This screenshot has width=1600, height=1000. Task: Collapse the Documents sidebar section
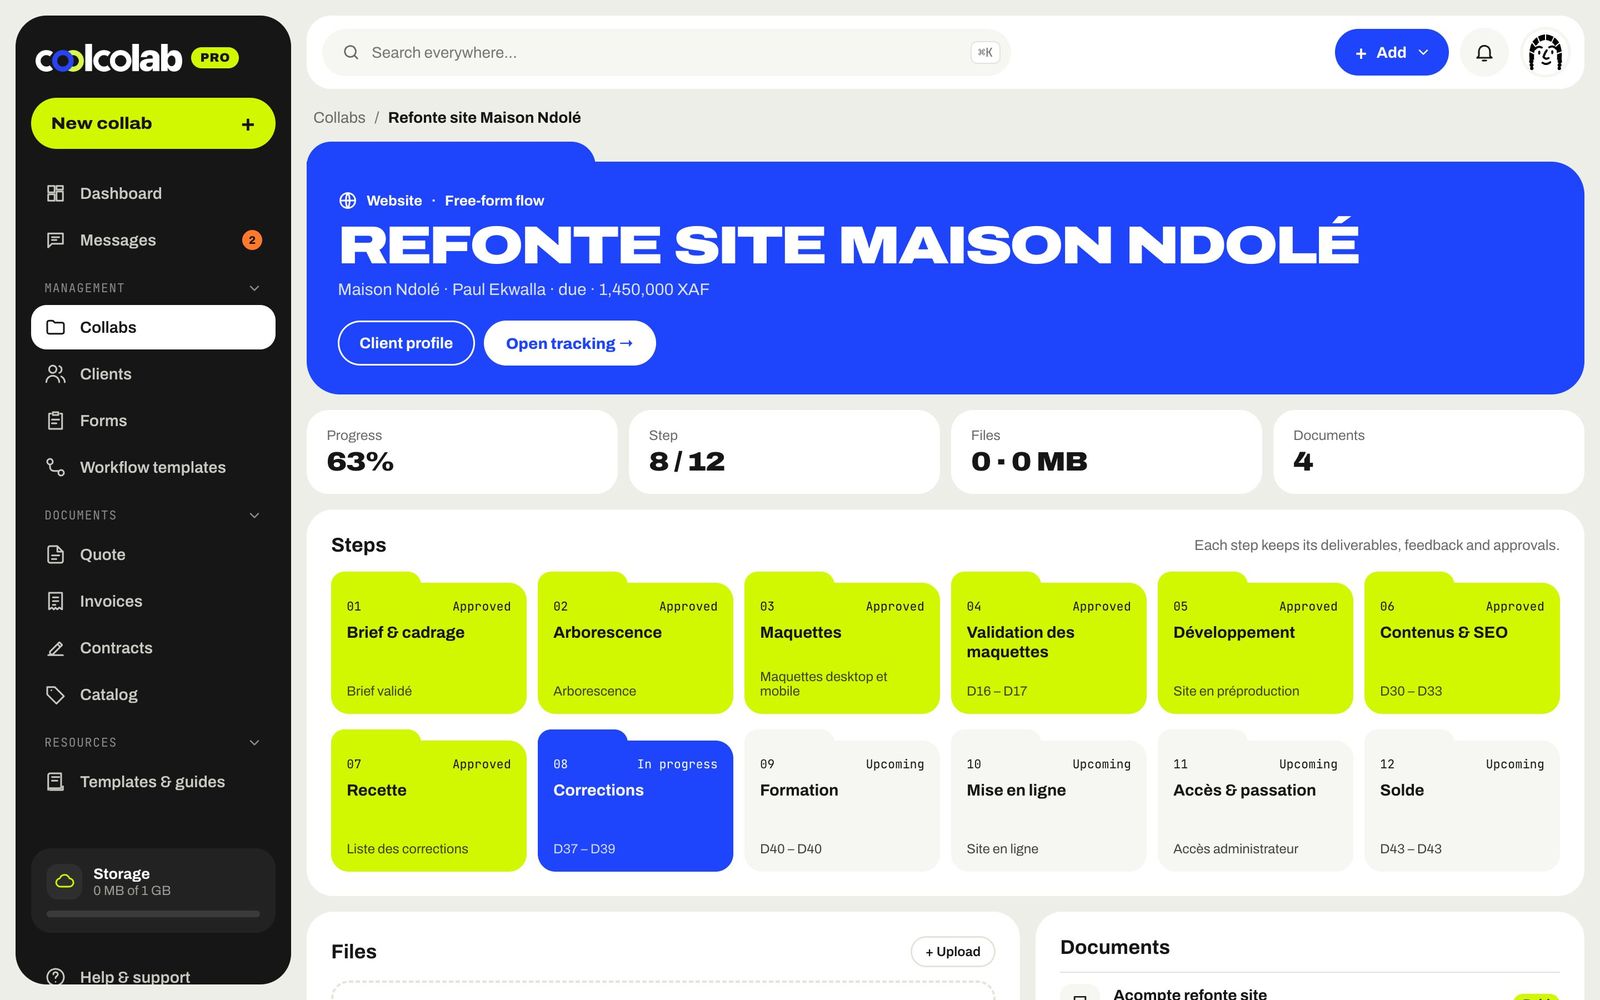click(254, 515)
